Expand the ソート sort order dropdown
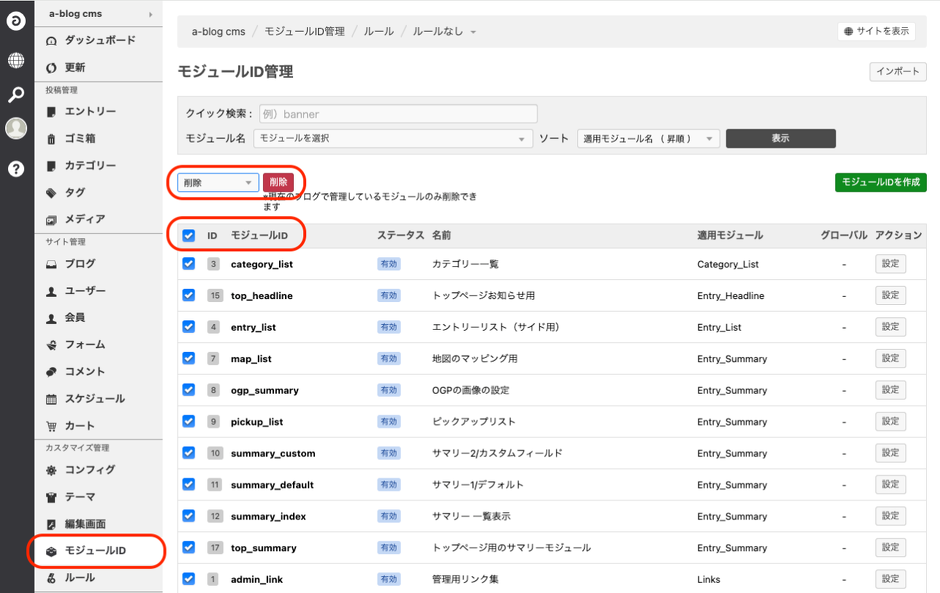The height and width of the screenshot is (593, 940). pyautogui.click(x=648, y=139)
